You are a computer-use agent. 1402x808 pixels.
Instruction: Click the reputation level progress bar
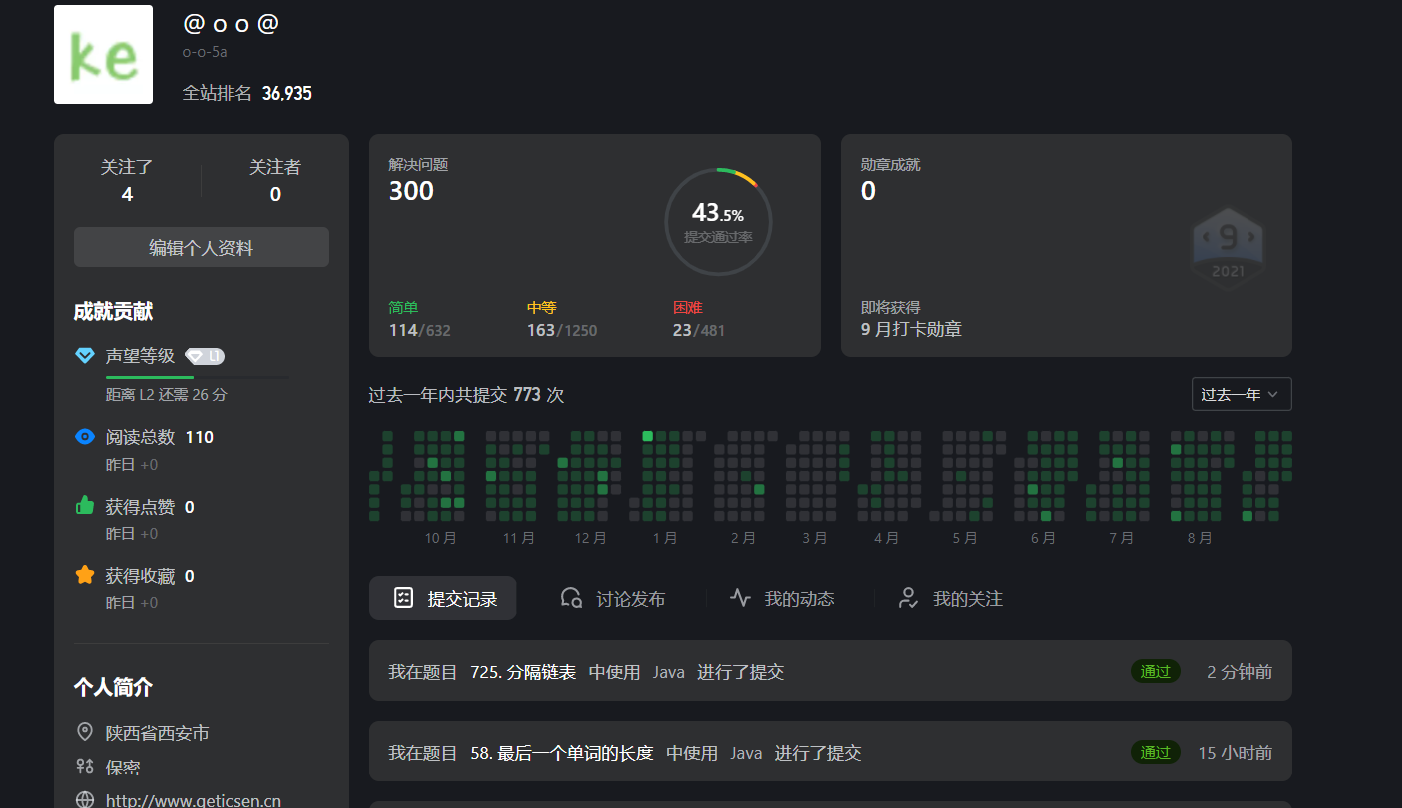tap(196, 377)
